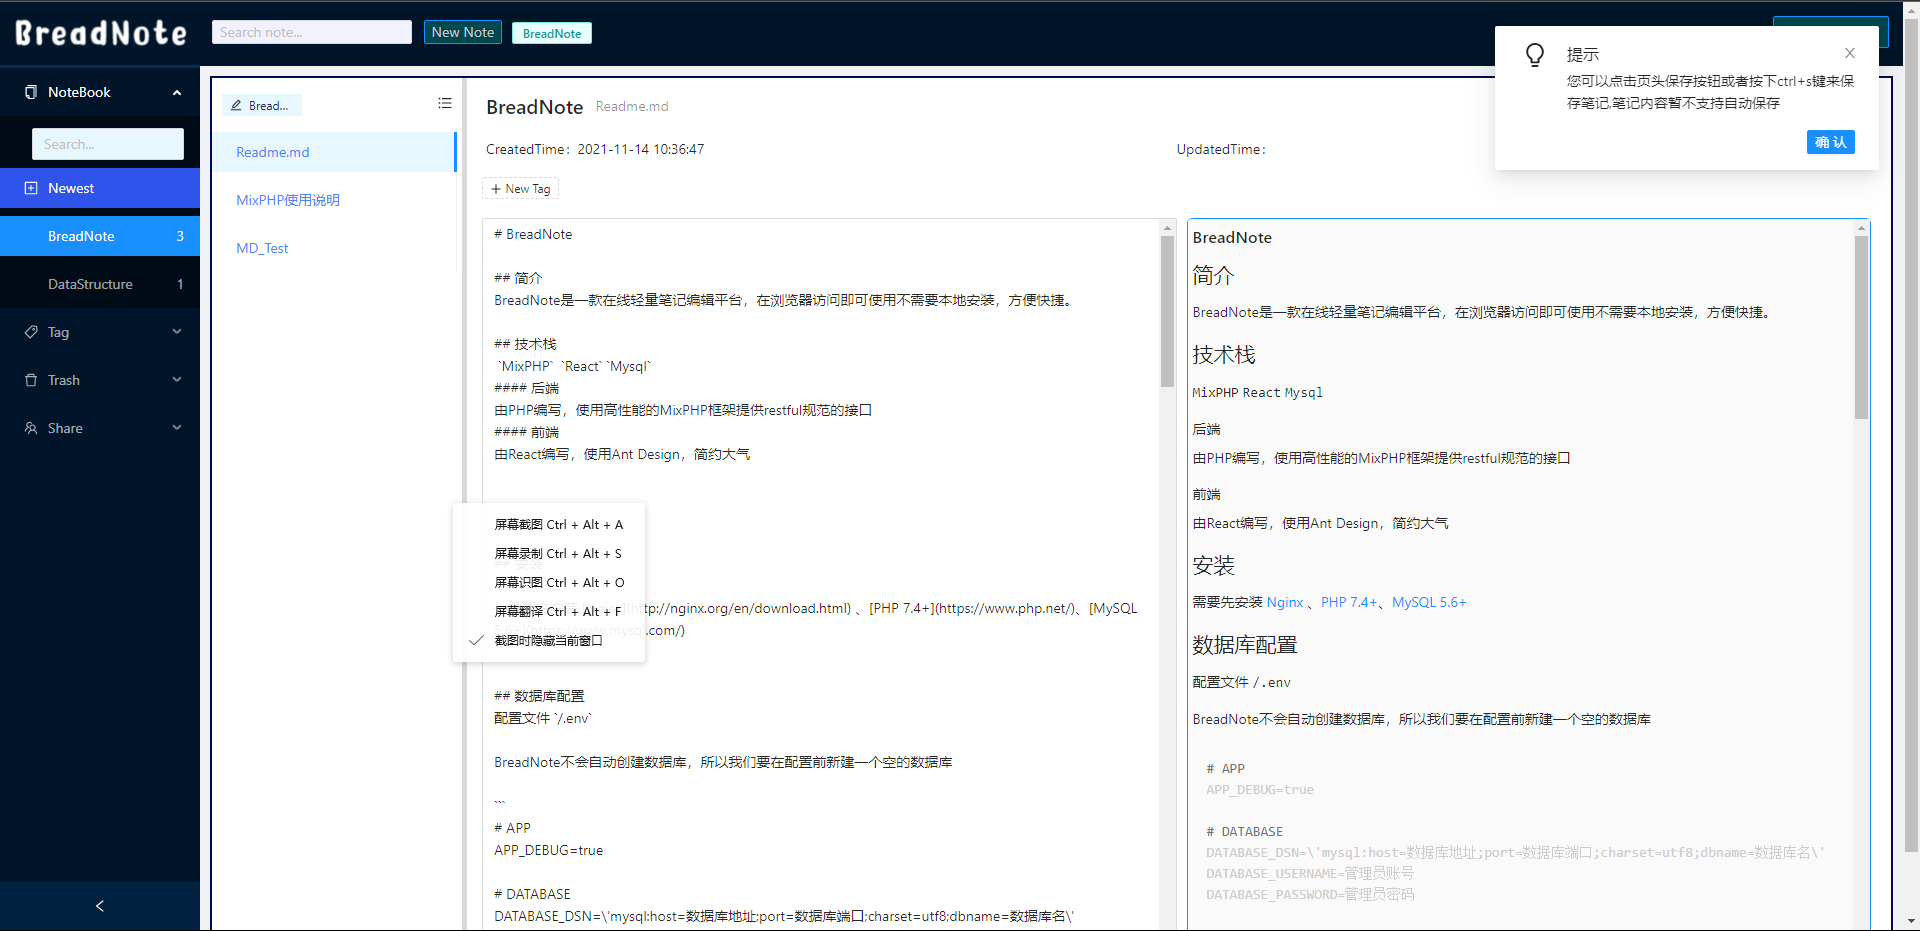Close the tip notification popup

[x=1850, y=54]
